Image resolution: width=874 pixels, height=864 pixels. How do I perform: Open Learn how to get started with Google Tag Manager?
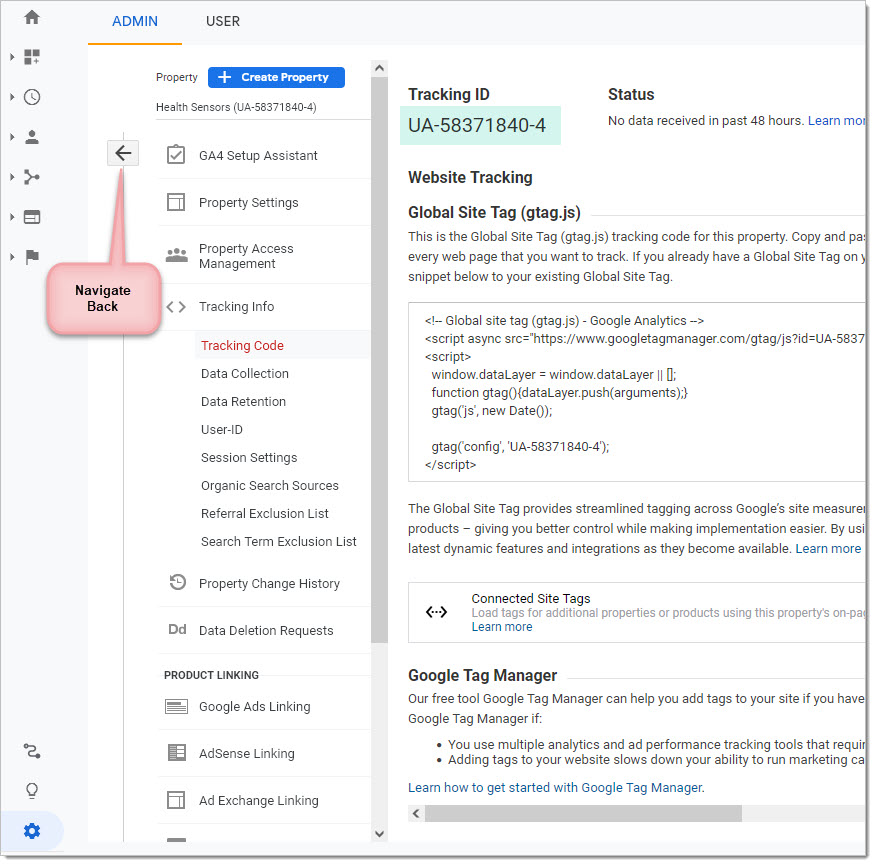pyautogui.click(x=556, y=787)
